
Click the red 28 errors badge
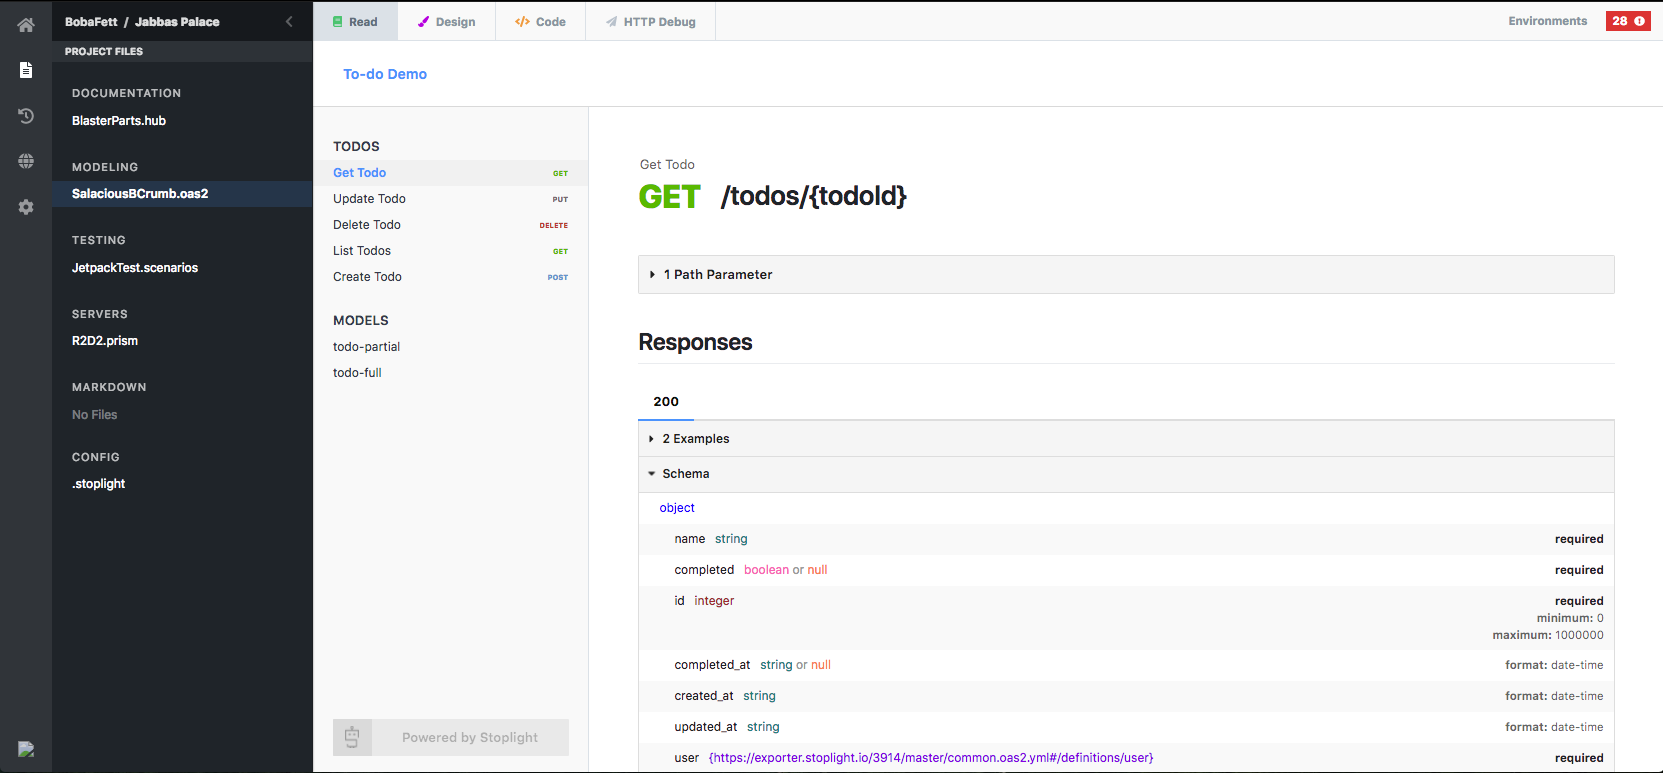point(1627,21)
